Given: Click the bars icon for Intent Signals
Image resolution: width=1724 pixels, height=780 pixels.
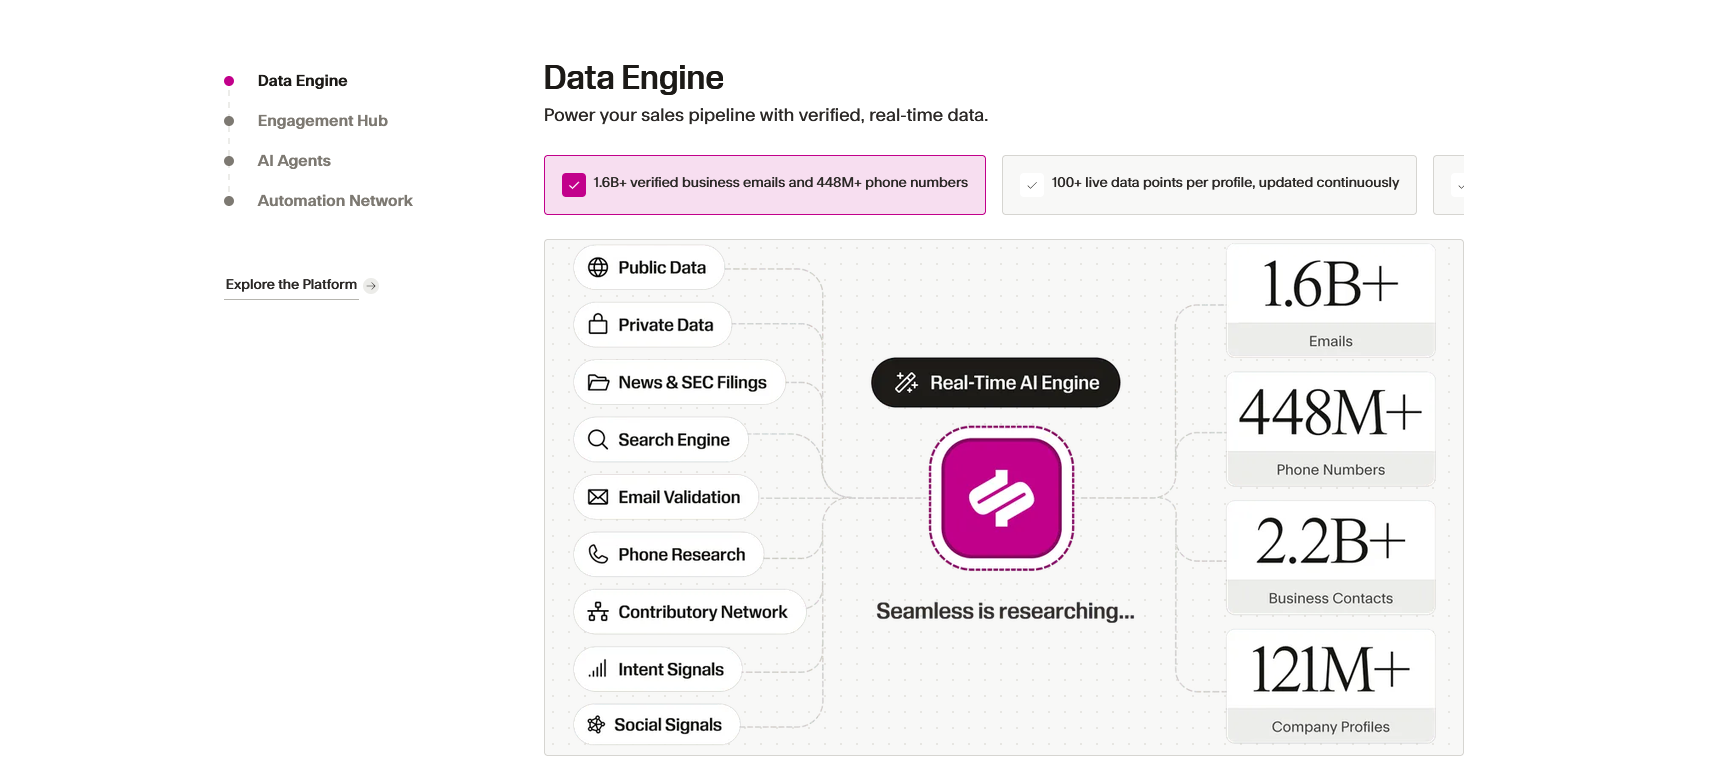Looking at the screenshot, I should pos(598,669).
